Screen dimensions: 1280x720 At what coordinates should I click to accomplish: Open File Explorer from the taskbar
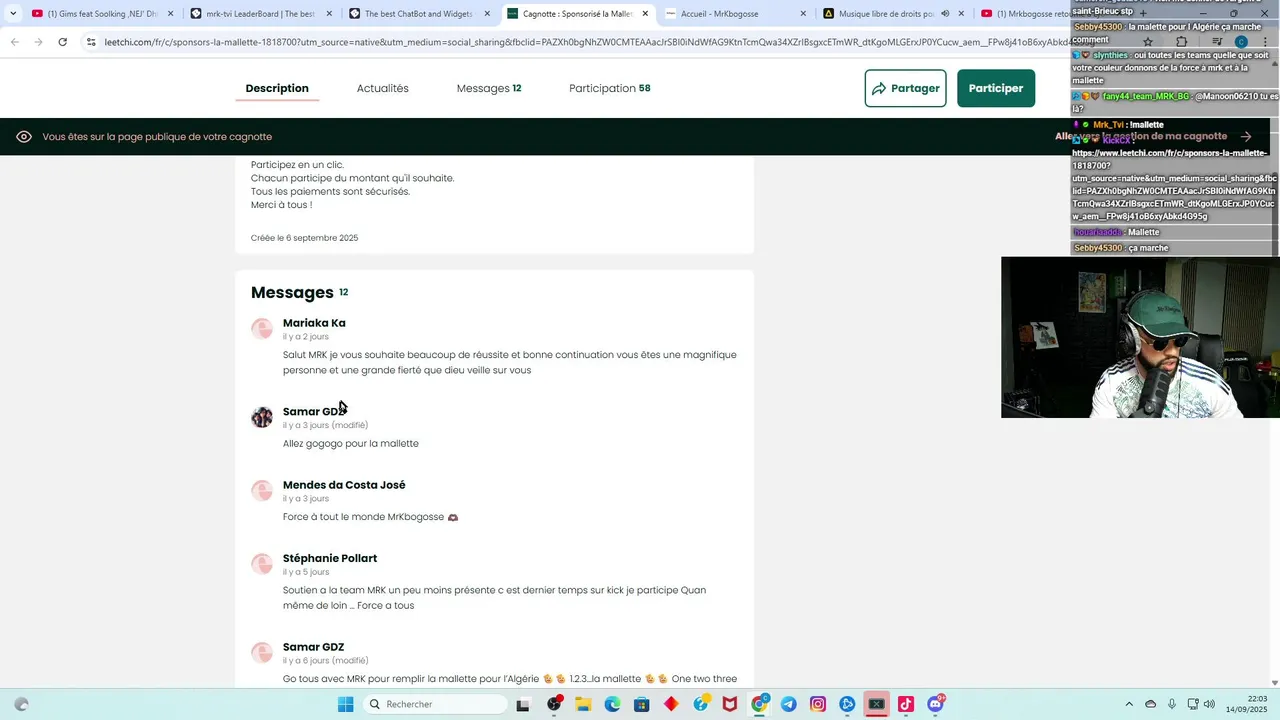583,704
